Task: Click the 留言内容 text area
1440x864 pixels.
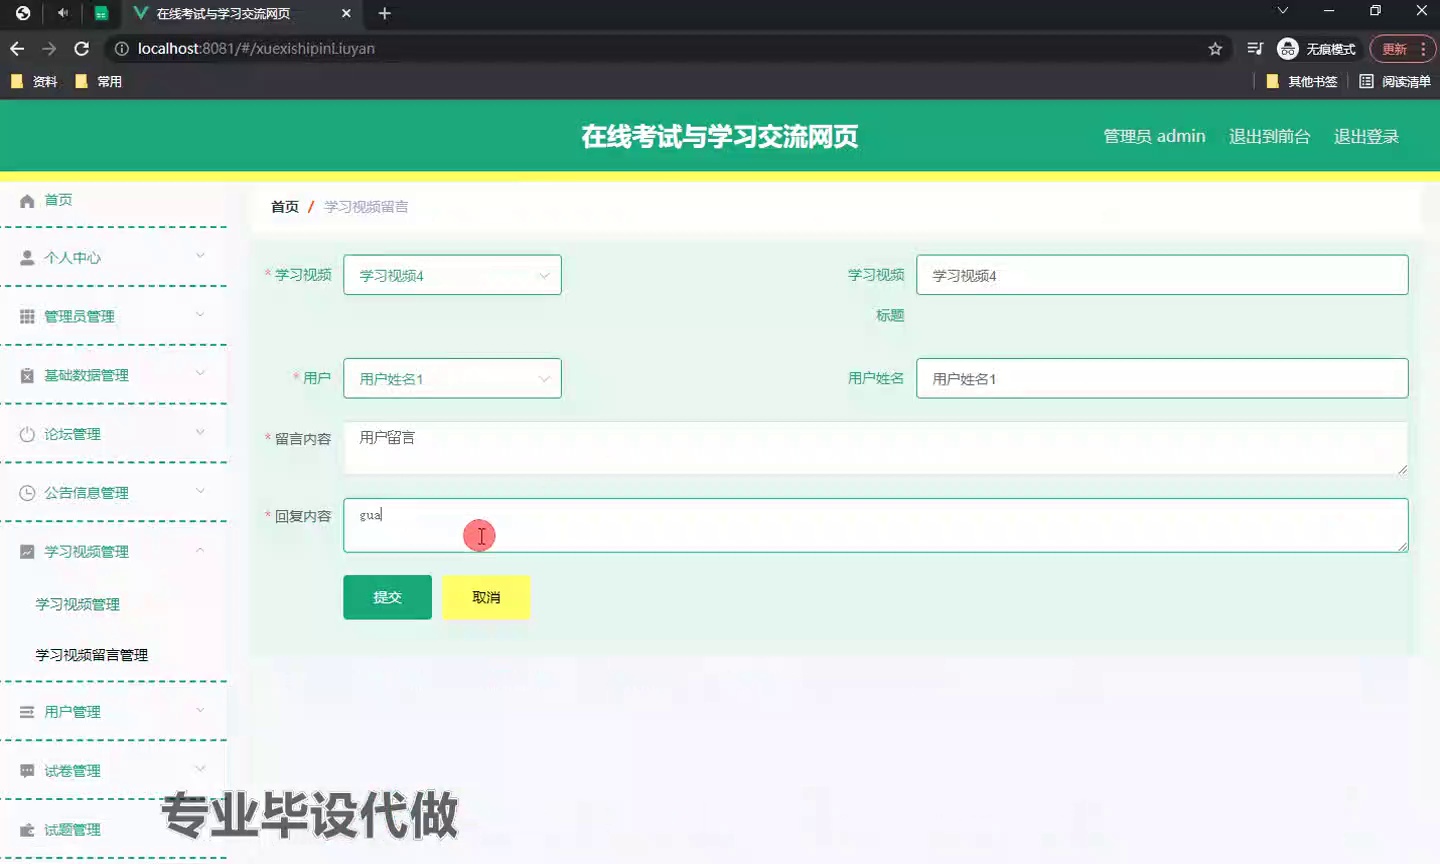Action: (875, 448)
